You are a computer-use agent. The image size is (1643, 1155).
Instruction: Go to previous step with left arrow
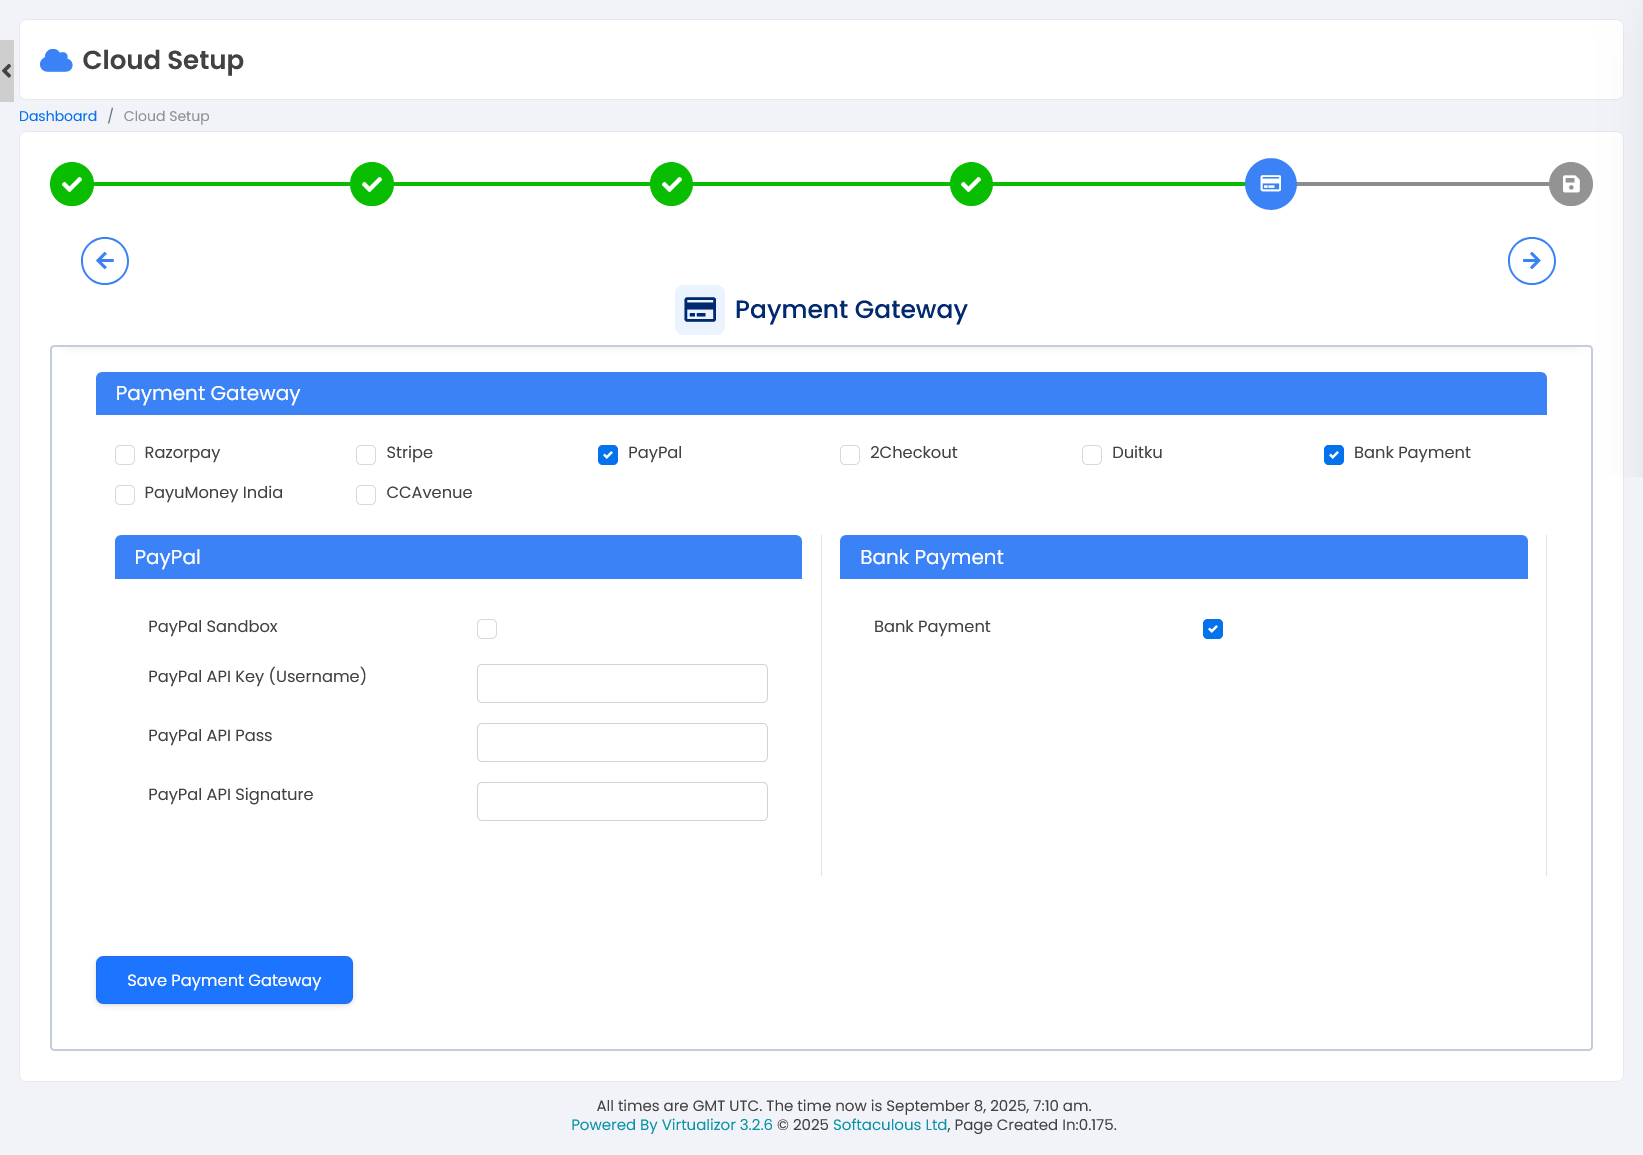(x=105, y=261)
